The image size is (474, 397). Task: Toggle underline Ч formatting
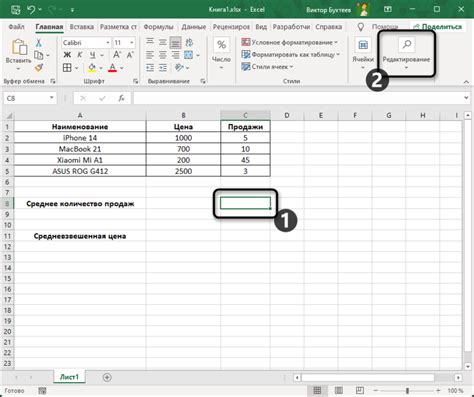92,55
